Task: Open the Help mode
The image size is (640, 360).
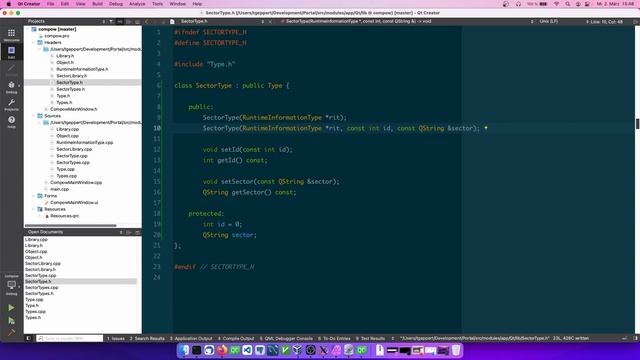Action: [x=11, y=121]
